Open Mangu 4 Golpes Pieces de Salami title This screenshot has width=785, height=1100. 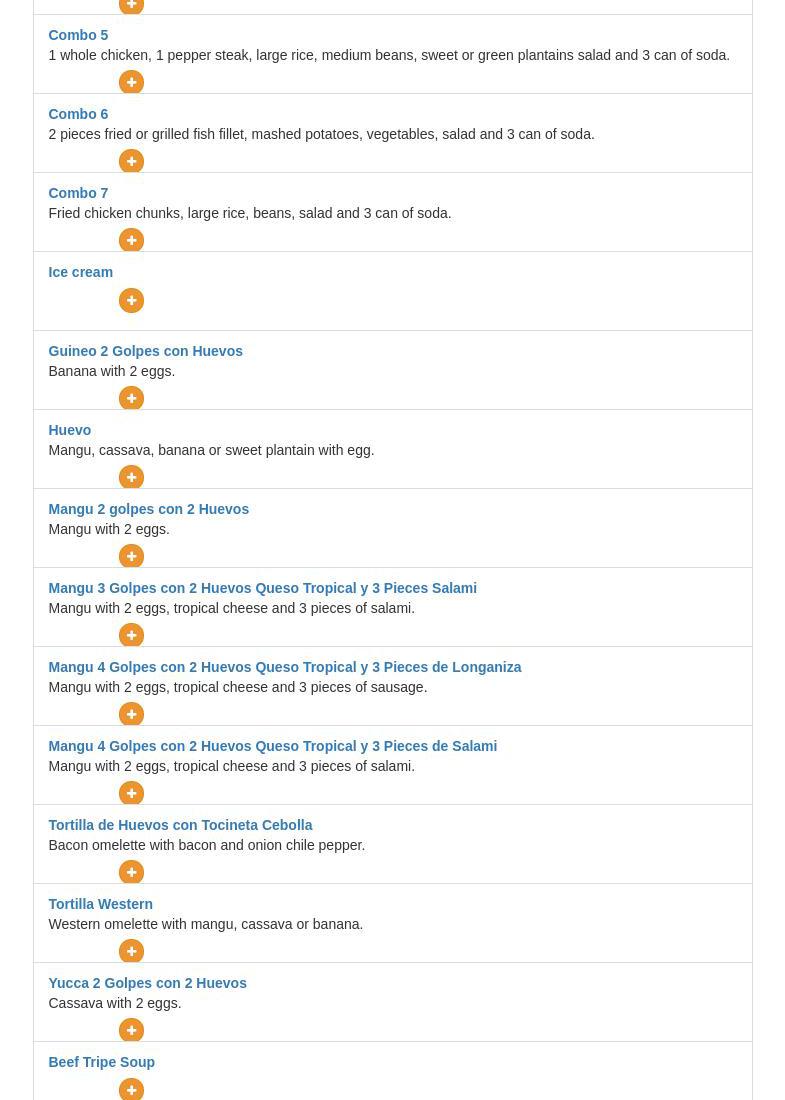(272, 746)
